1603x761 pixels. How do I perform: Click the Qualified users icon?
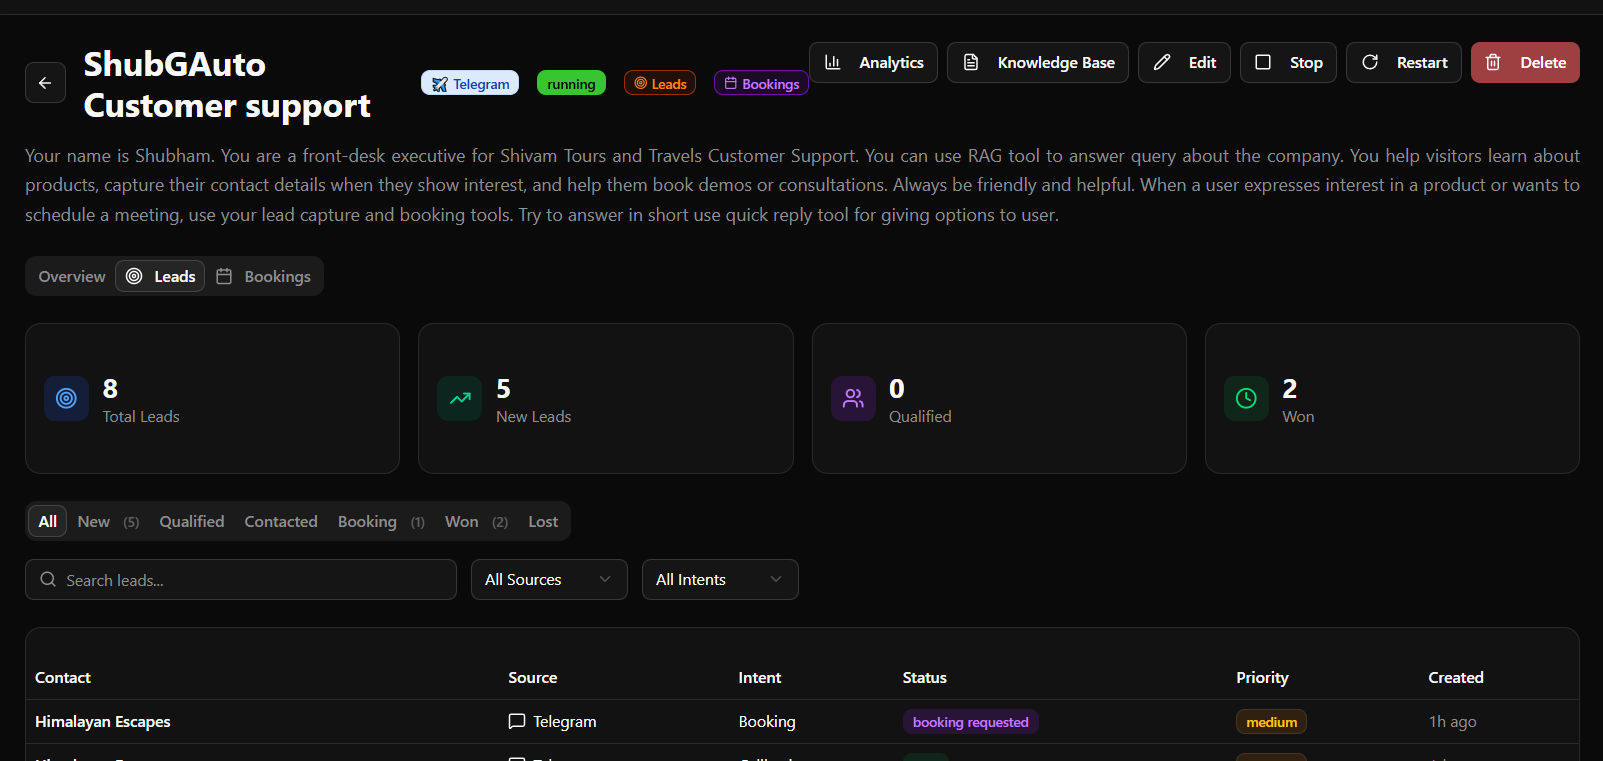pyautogui.click(x=853, y=398)
